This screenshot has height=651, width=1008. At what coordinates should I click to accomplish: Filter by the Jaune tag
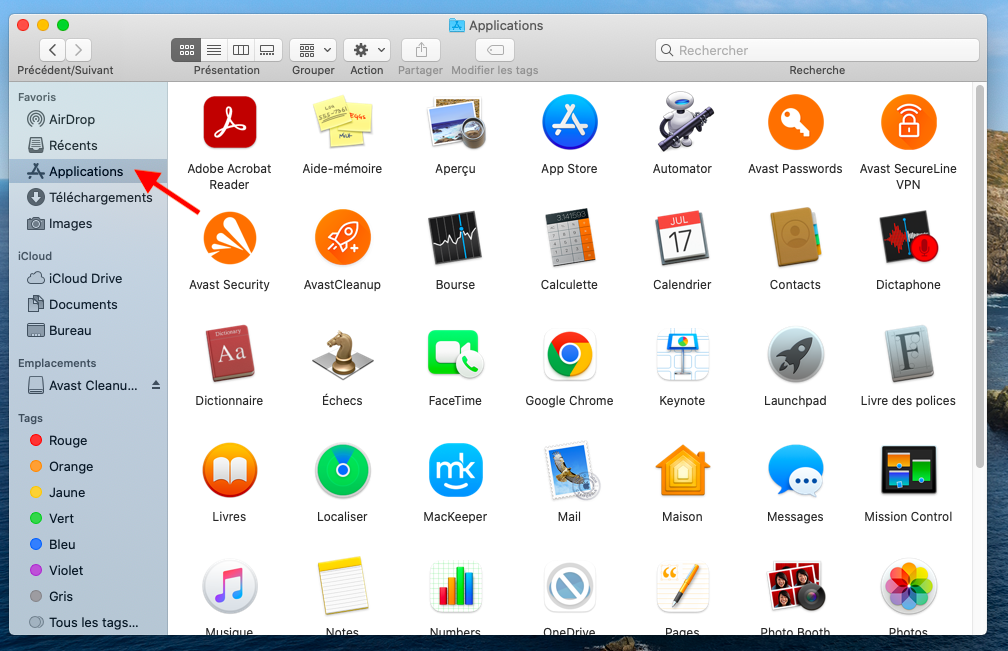(88, 492)
